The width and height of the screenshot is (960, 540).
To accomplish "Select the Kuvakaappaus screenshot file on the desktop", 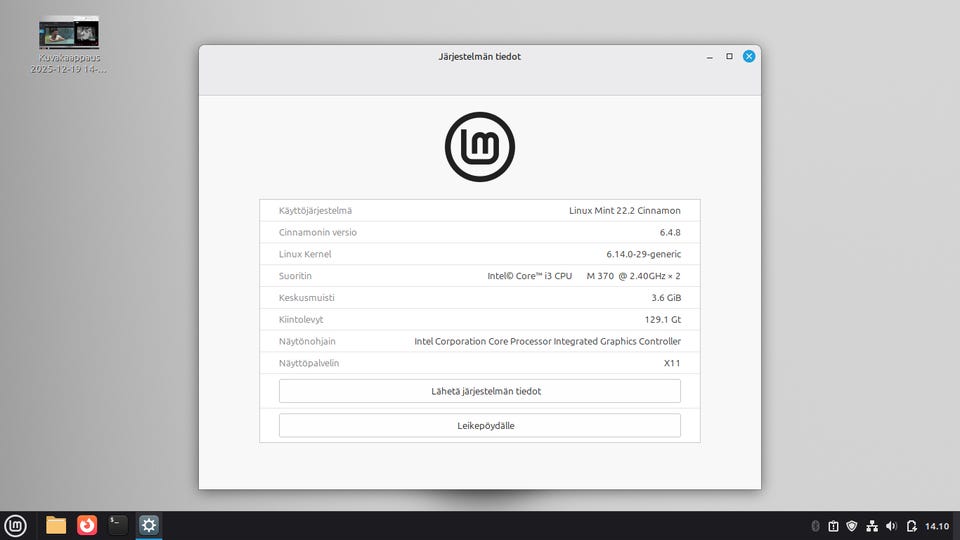I will [x=69, y=45].
